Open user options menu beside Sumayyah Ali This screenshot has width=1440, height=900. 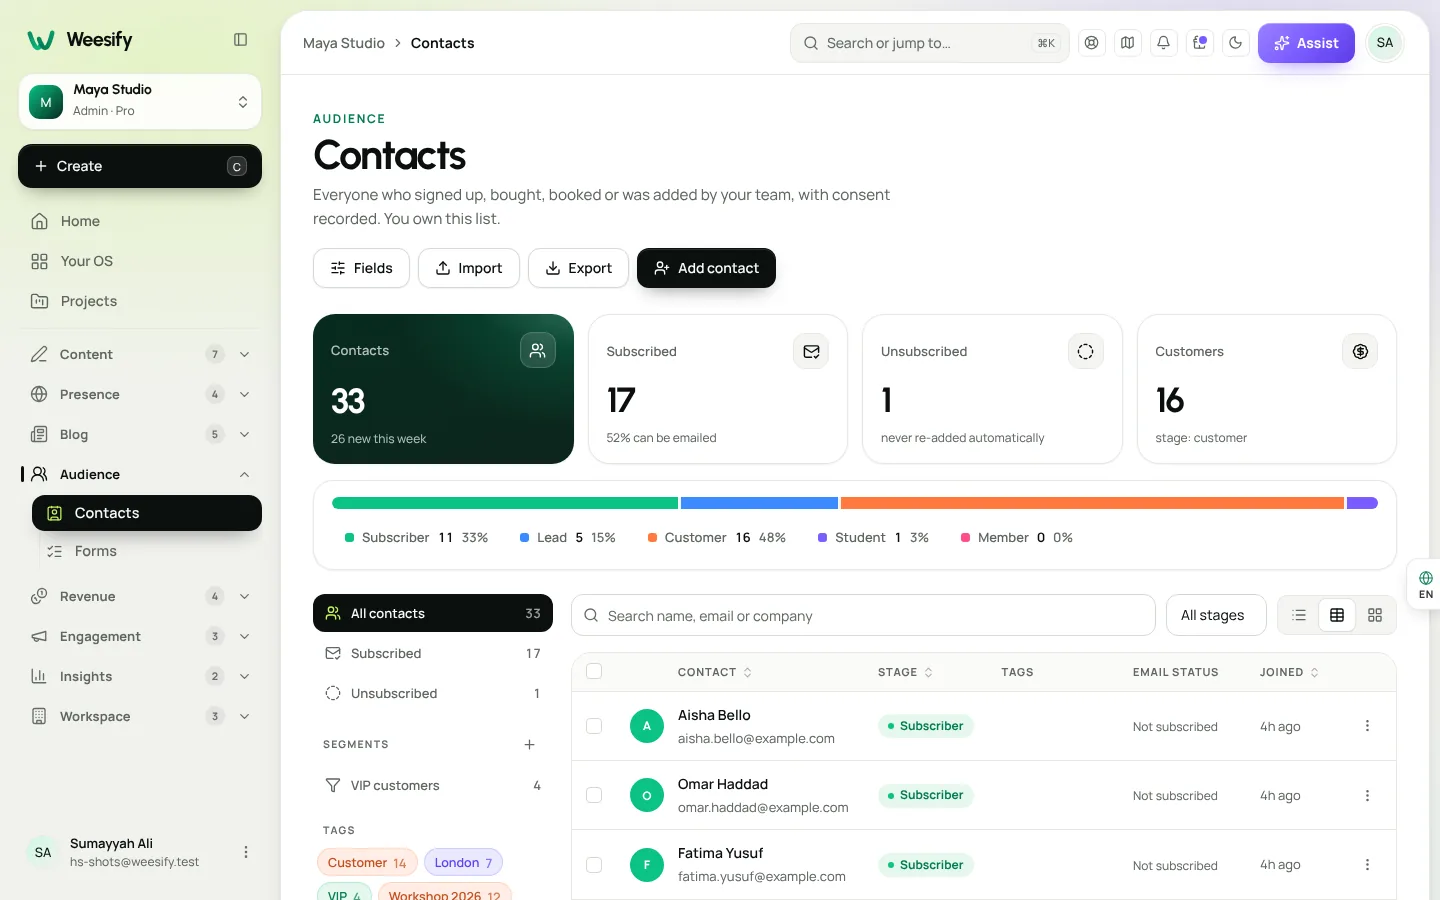(x=246, y=852)
